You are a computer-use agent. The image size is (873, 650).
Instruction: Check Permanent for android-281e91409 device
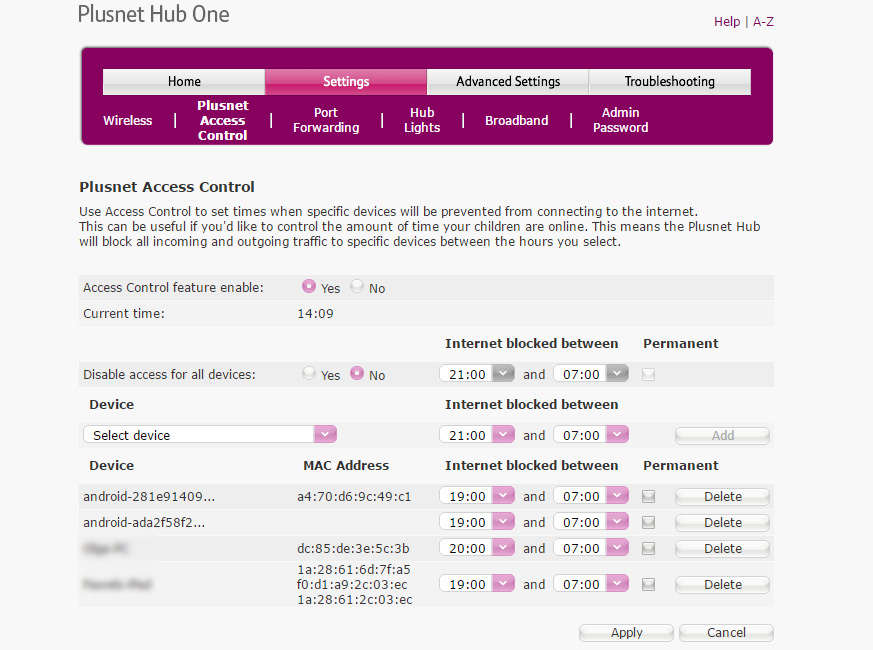click(648, 496)
